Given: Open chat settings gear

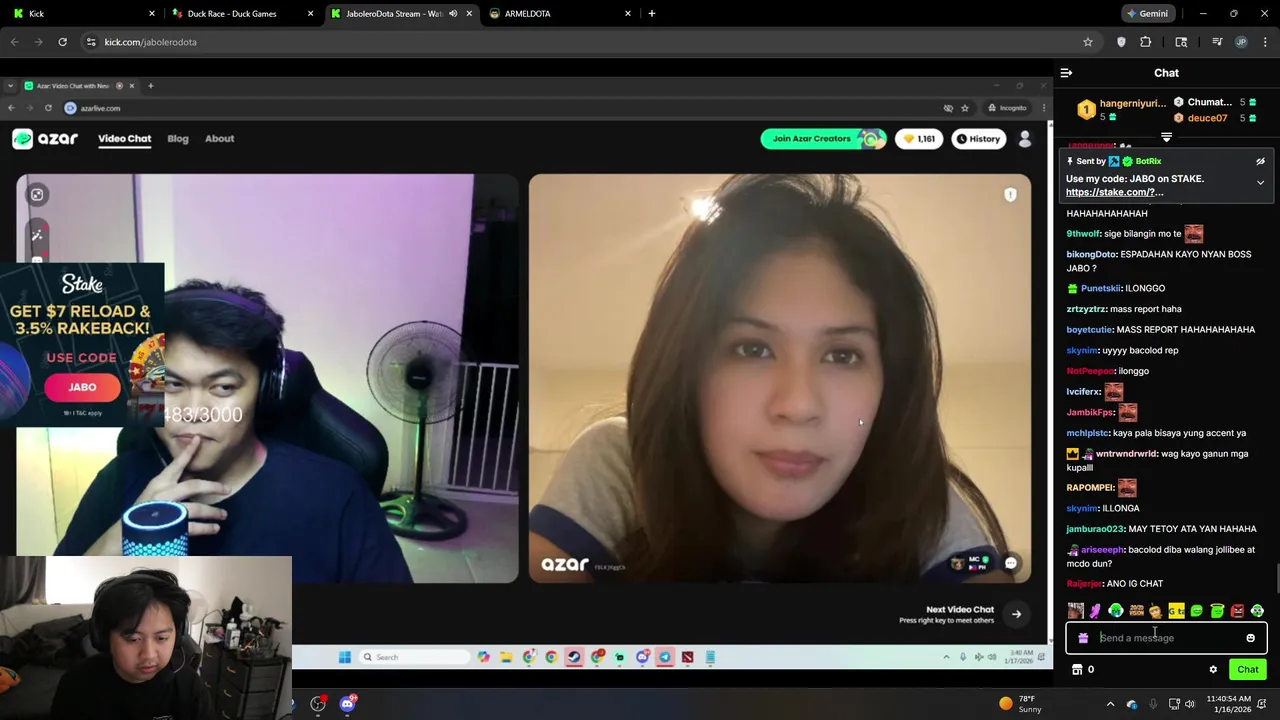Looking at the screenshot, I should point(1213,670).
